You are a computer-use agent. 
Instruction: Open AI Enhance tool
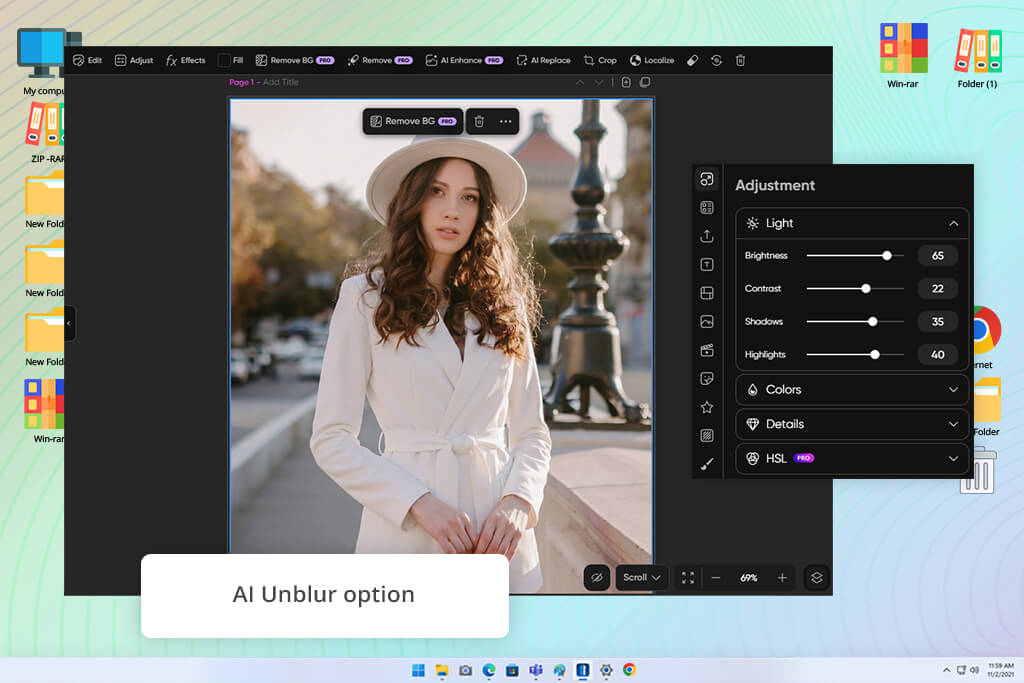point(464,60)
